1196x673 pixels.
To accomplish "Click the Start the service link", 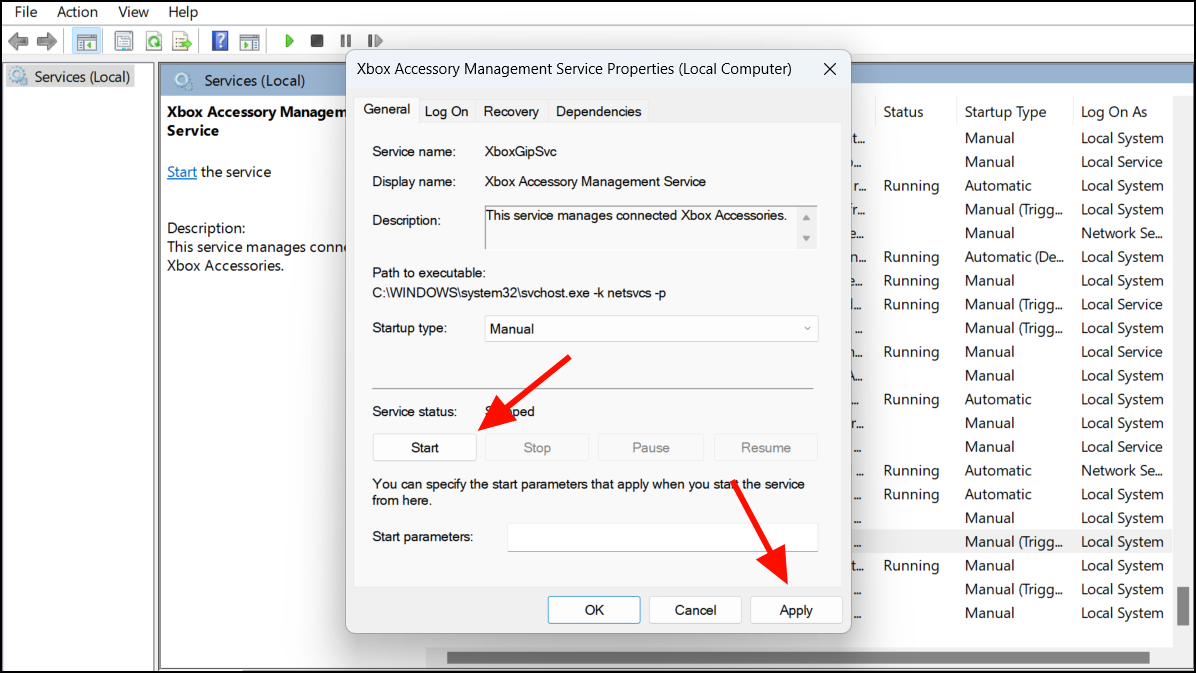I will point(182,172).
